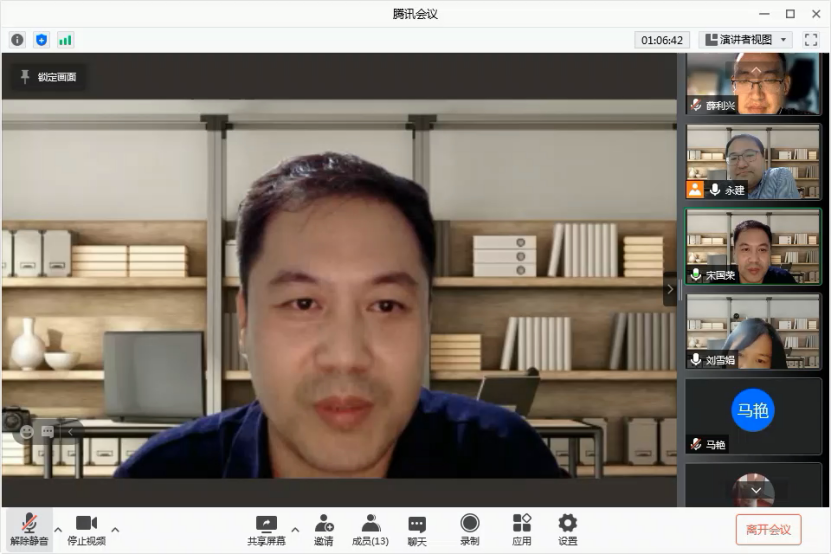
Task: Start recording with 录制 button
Action: click(469, 529)
